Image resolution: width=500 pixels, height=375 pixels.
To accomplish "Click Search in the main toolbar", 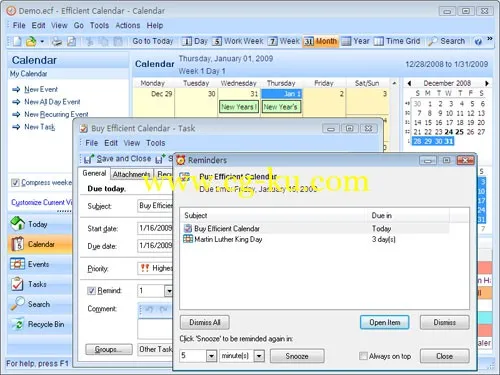I will (x=447, y=41).
